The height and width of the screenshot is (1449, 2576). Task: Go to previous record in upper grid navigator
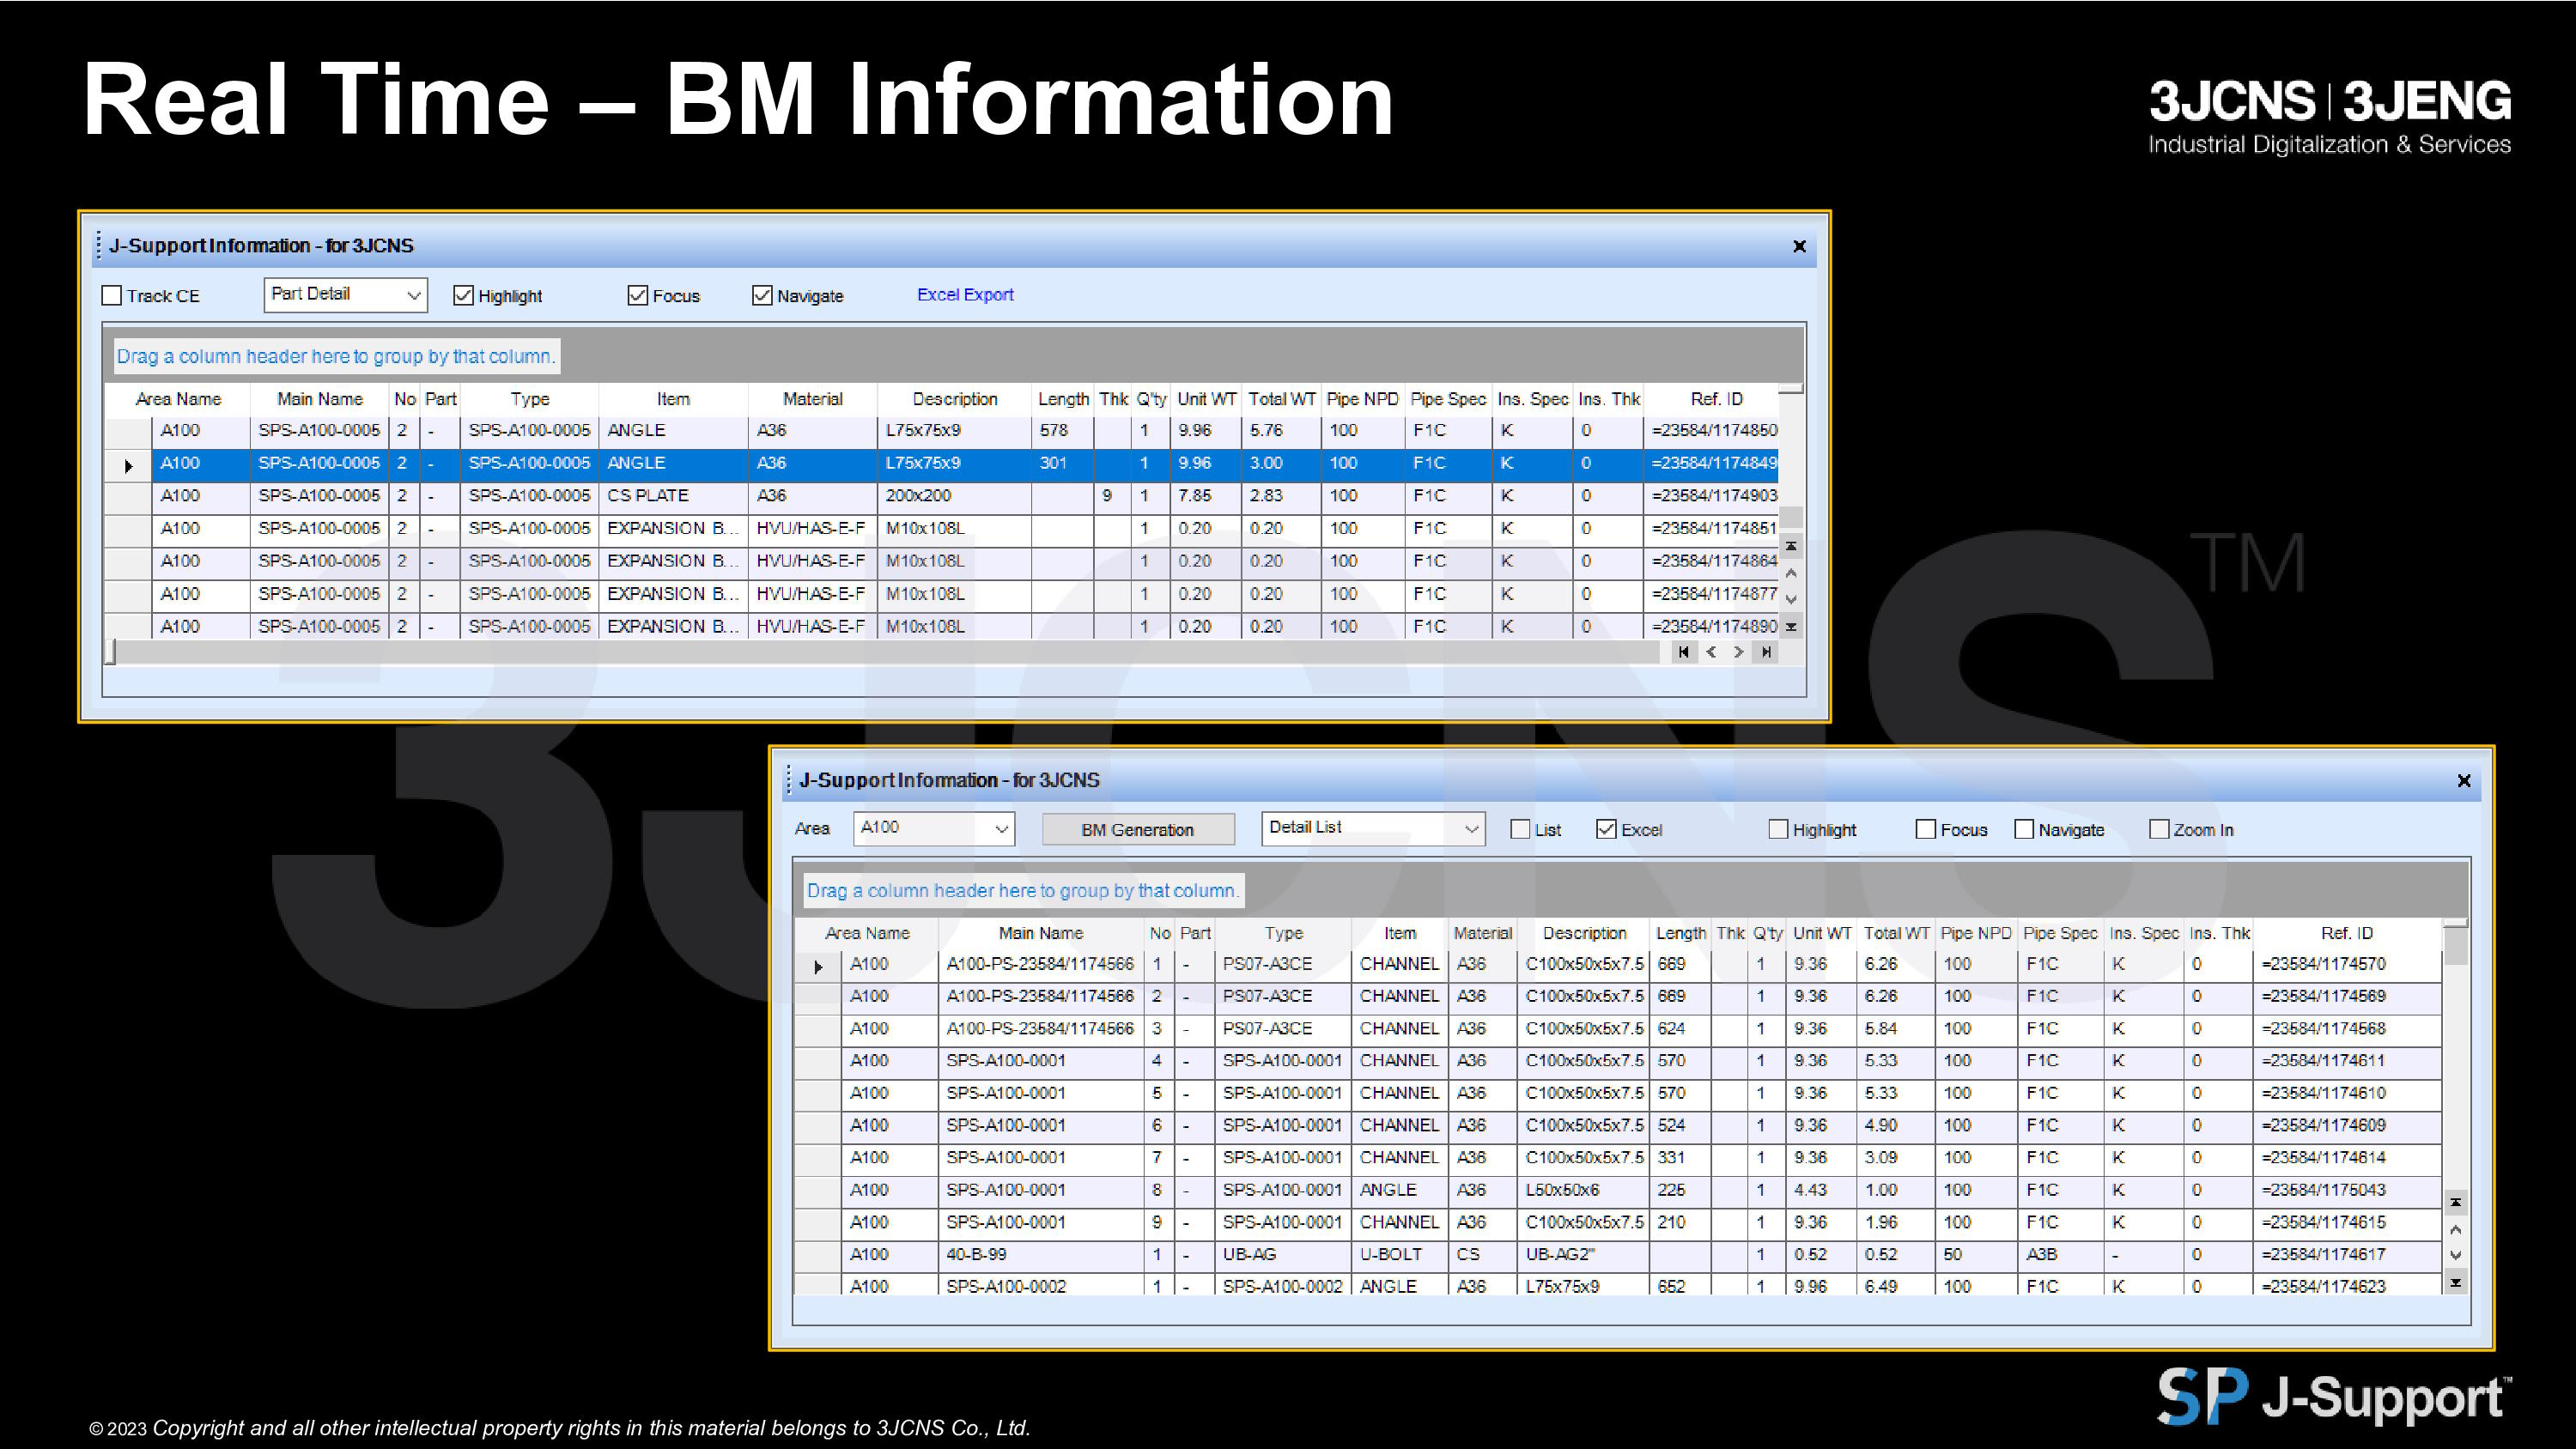pyautogui.click(x=1712, y=652)
